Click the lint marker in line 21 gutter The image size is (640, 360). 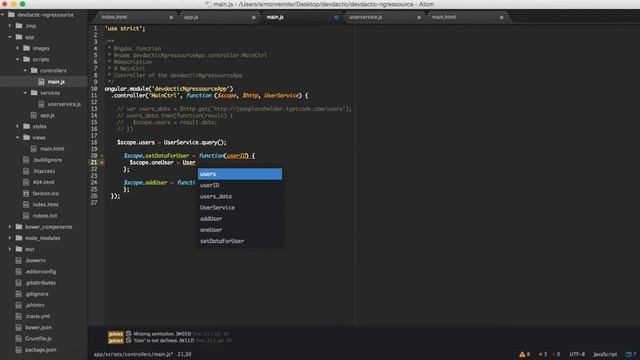102,162
